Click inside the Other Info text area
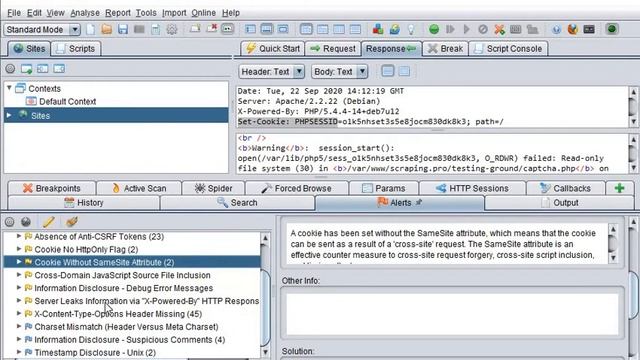 click(x=452, y=313)
